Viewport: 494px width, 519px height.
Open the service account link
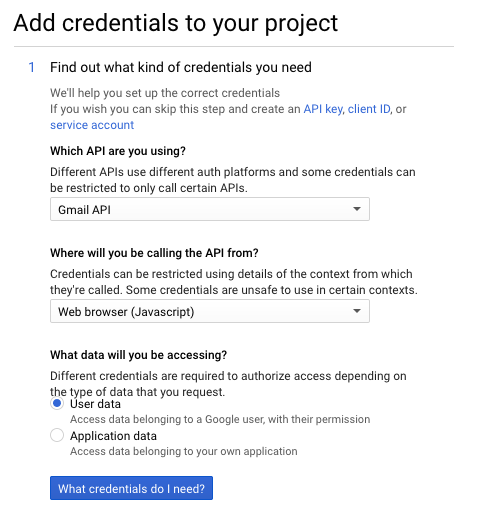(x=92, y=125)
